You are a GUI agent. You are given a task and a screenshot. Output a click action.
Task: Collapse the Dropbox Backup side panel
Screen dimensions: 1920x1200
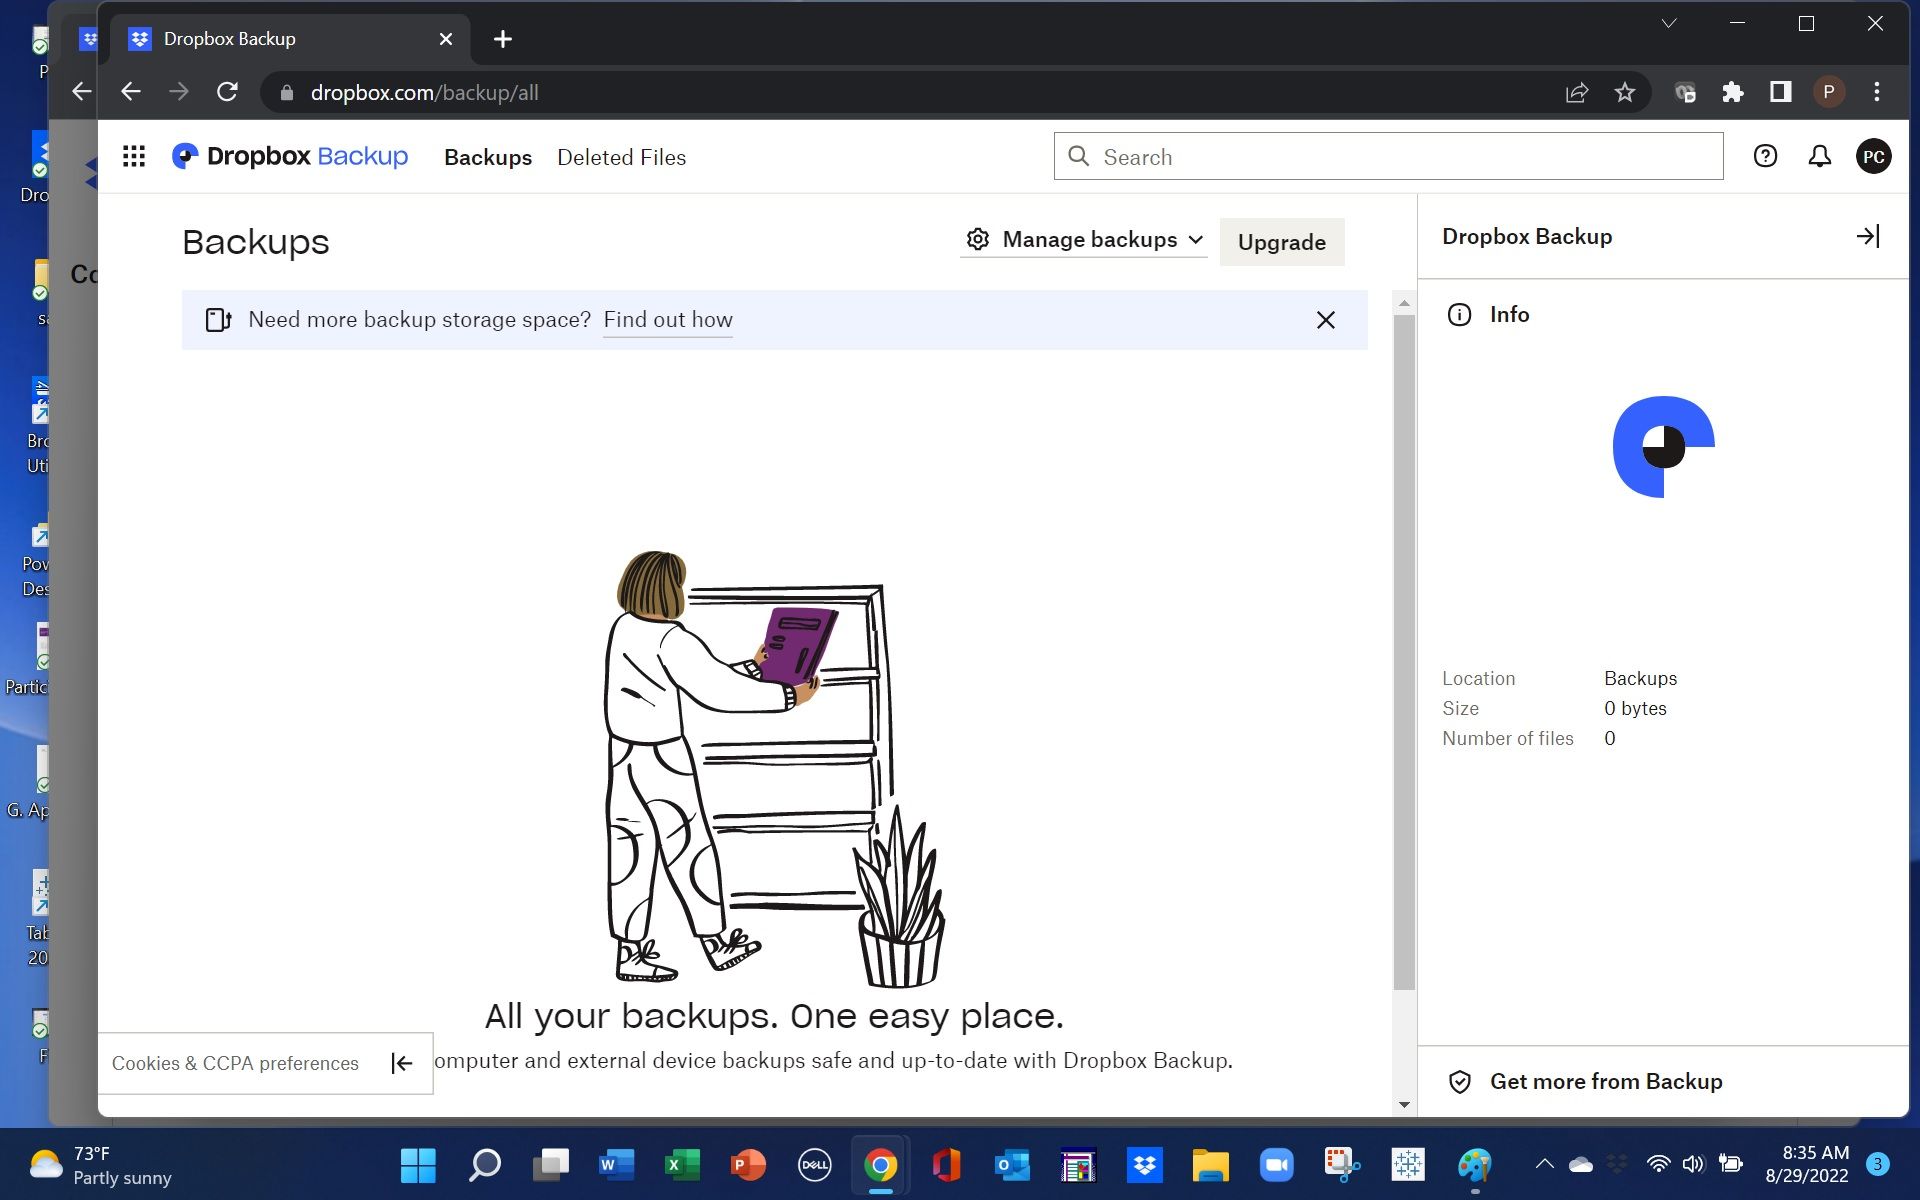[x=1868, y=236]
